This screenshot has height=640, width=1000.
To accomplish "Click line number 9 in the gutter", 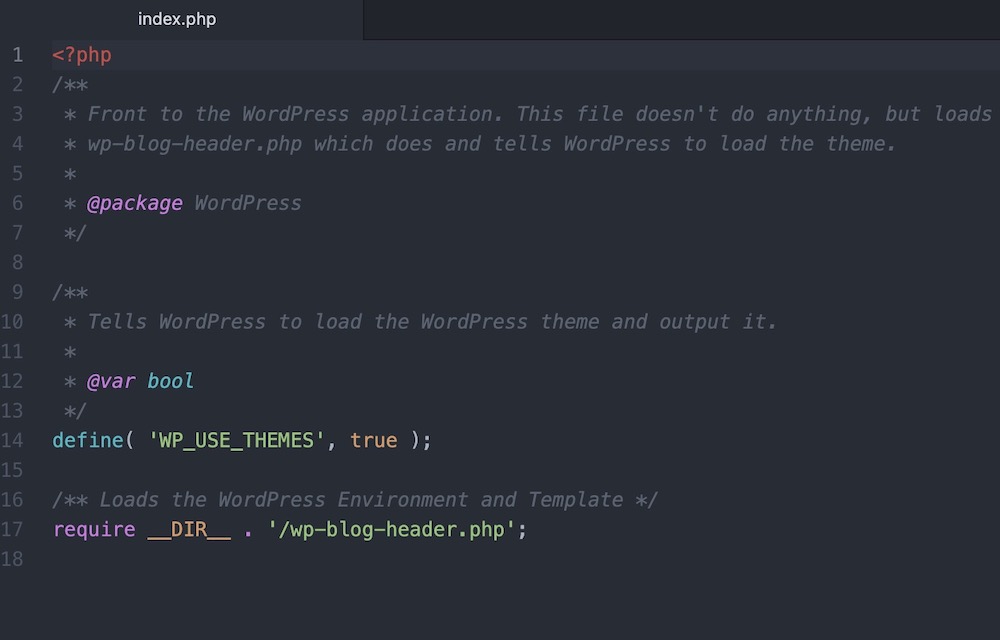I will click(x=18, y=292).
